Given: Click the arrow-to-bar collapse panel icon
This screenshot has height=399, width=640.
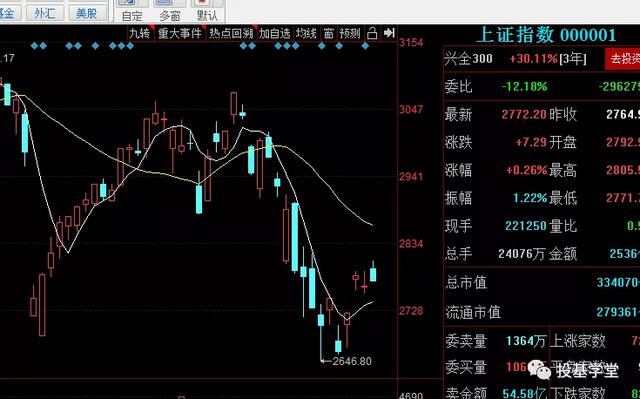Looking at the screenshot, I should pos(389,33).
